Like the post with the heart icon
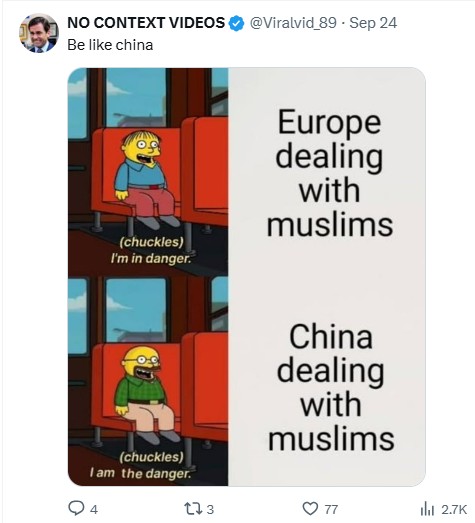Screen dimensions: 475x523 pos(310,509)
